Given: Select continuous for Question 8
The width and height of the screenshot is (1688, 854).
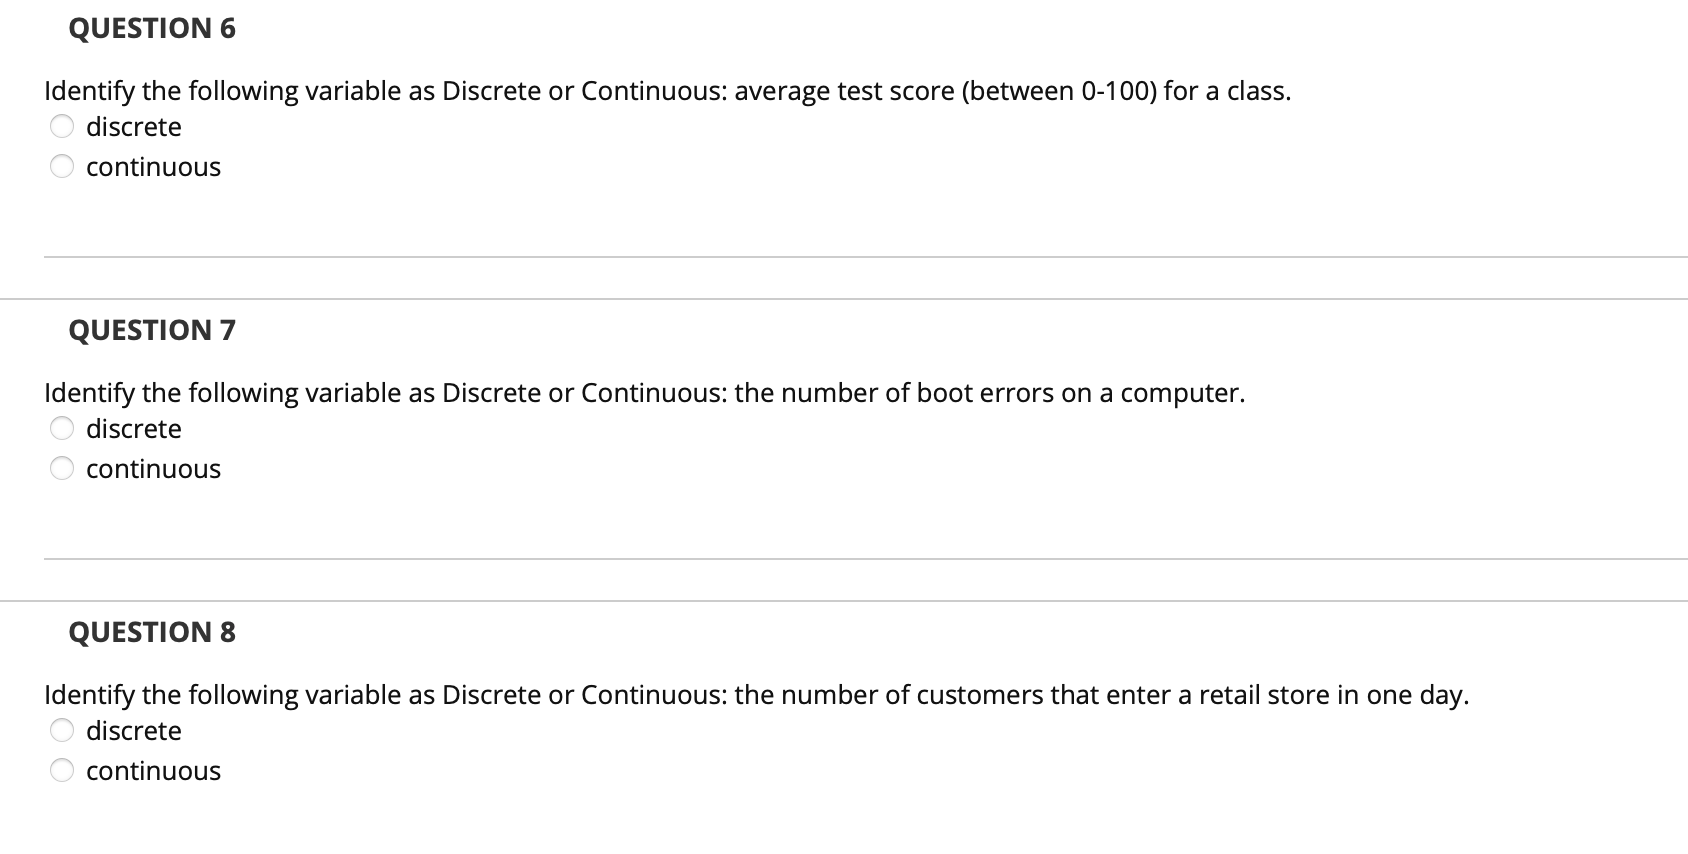Looking at the screenshot, I should pos(62,770).
